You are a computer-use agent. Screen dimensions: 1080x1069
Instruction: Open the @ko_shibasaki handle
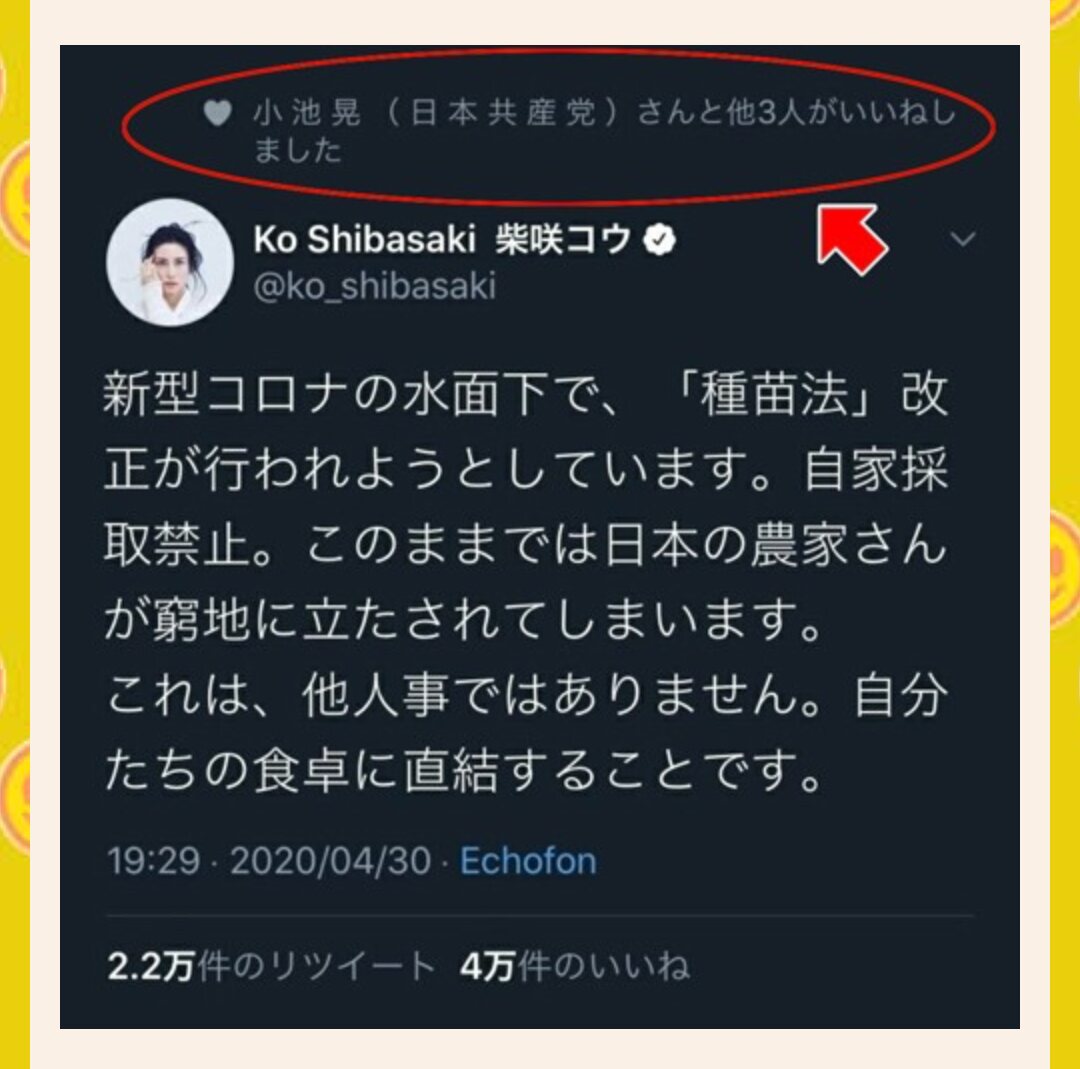(375, 285)
